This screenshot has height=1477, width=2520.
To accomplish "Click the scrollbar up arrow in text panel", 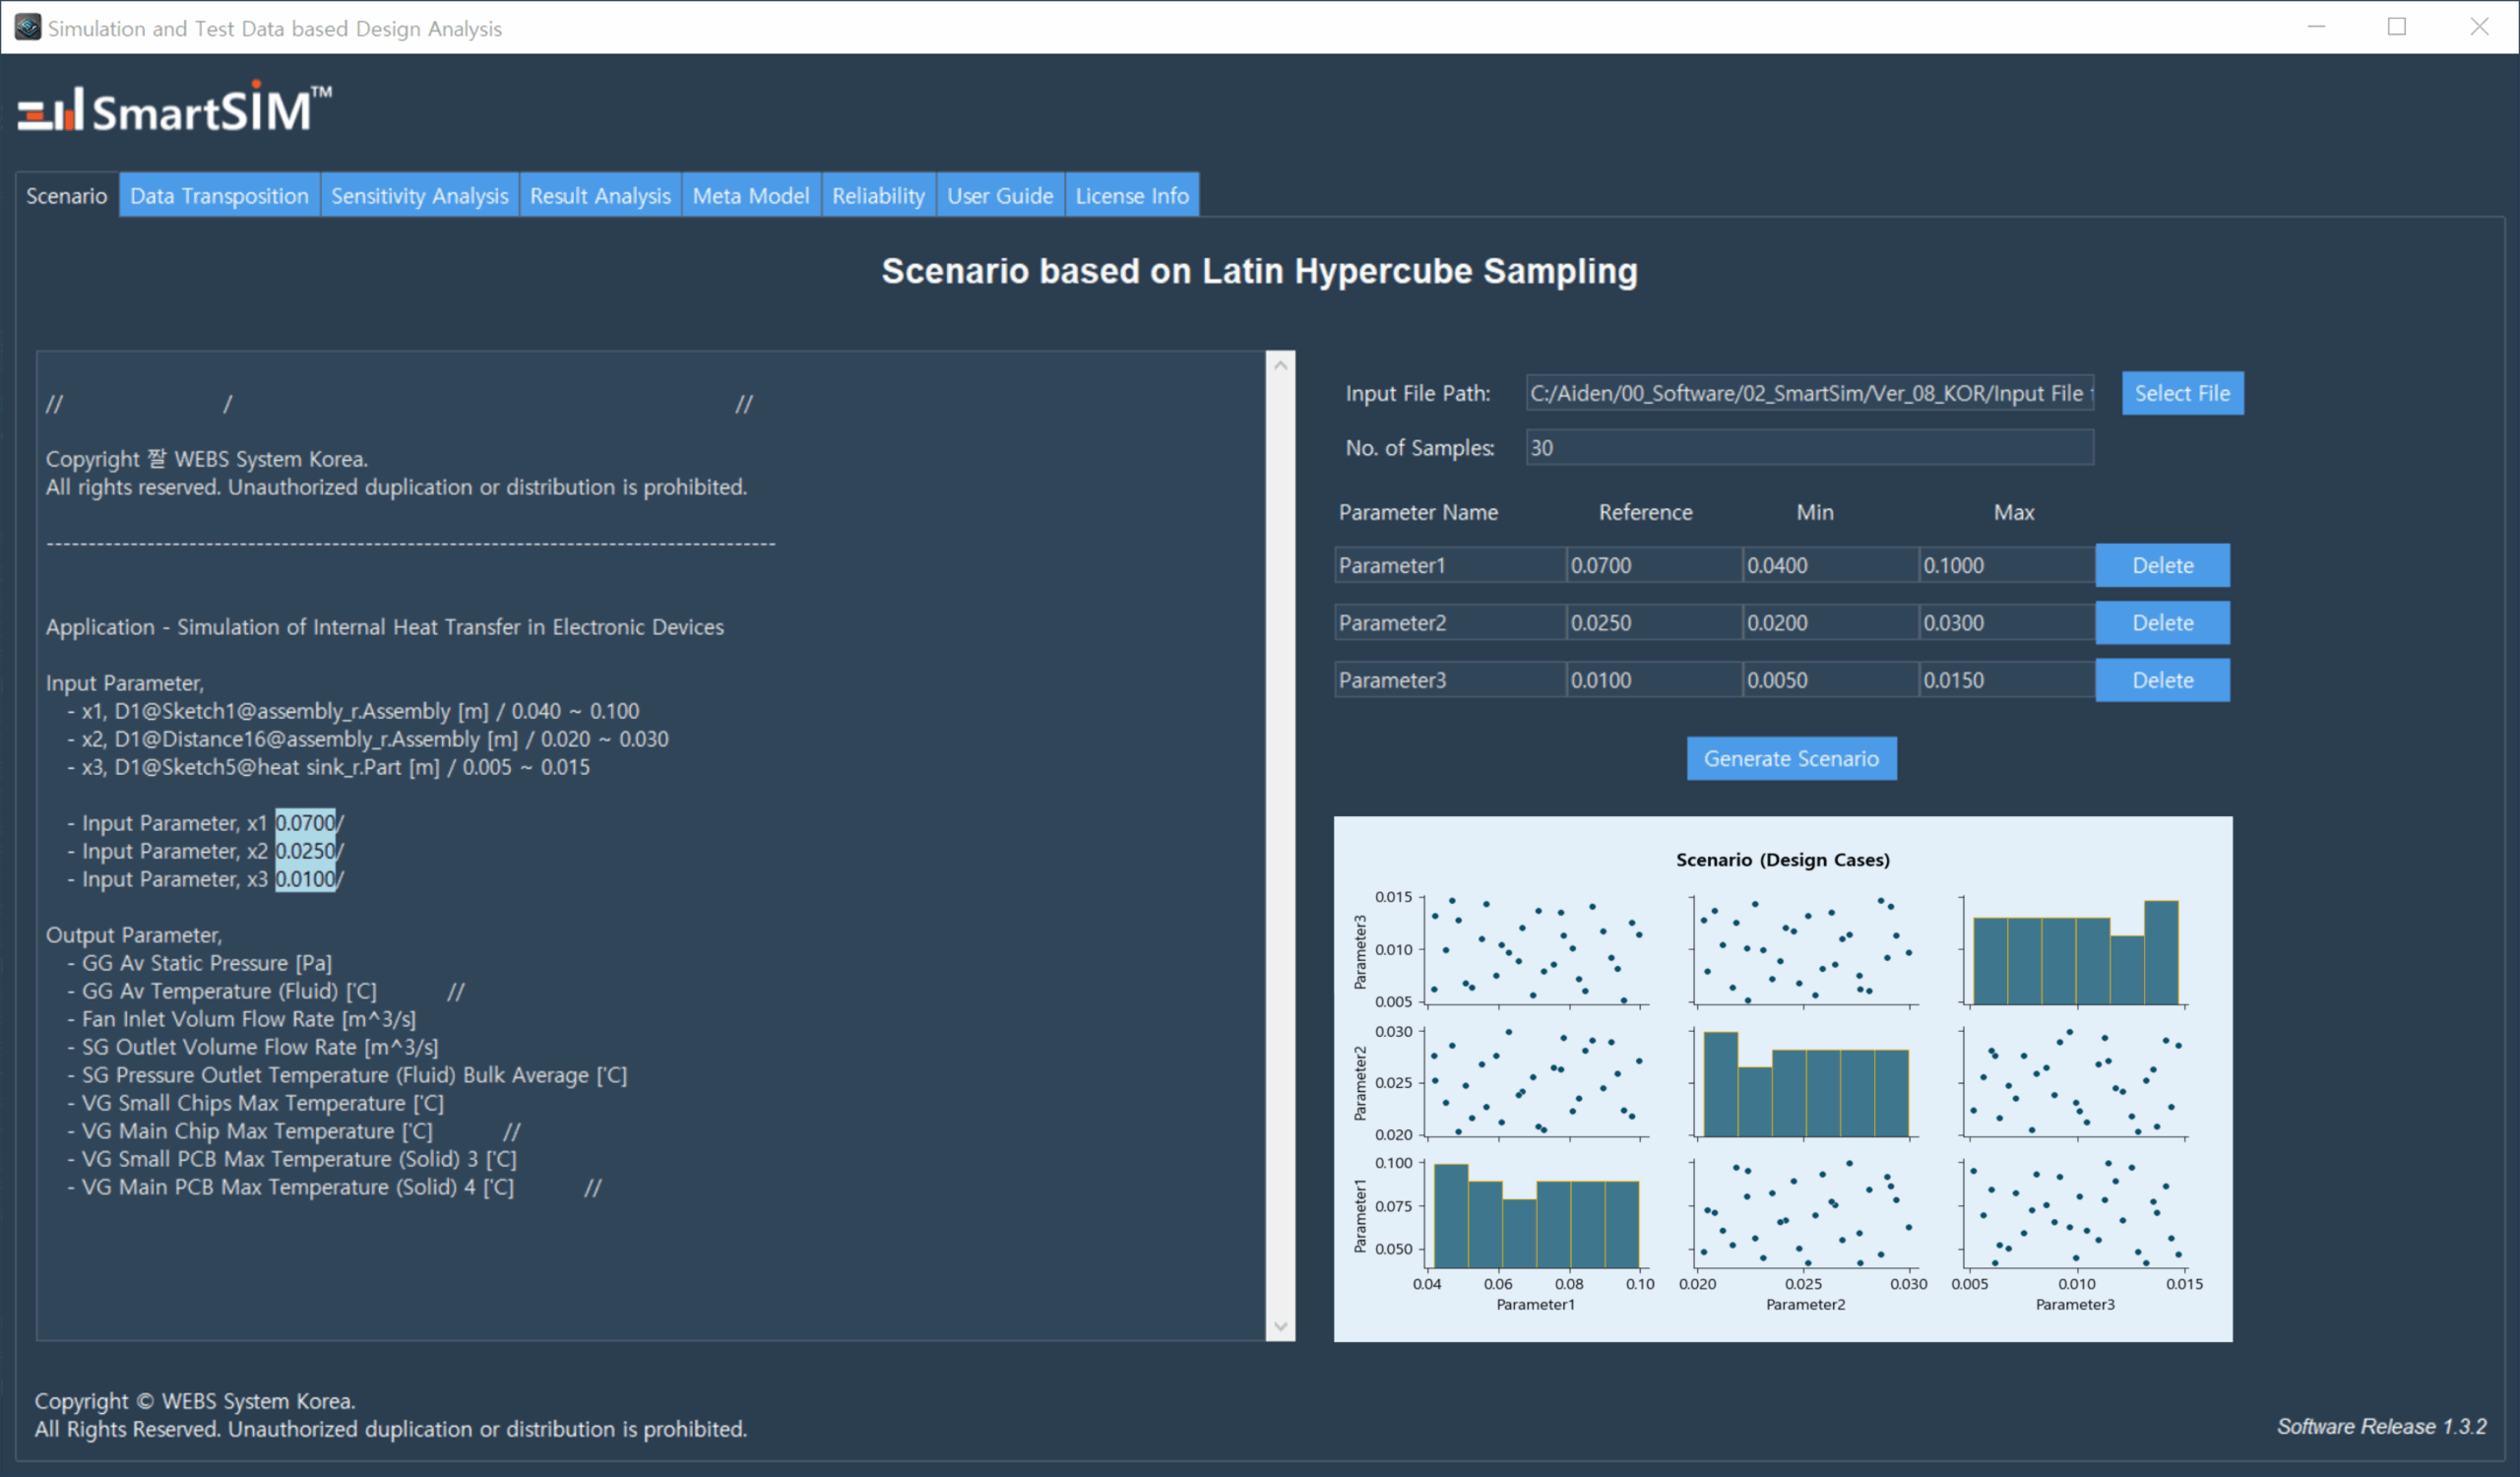I will pyautogui.click(x=1280, y=366).
